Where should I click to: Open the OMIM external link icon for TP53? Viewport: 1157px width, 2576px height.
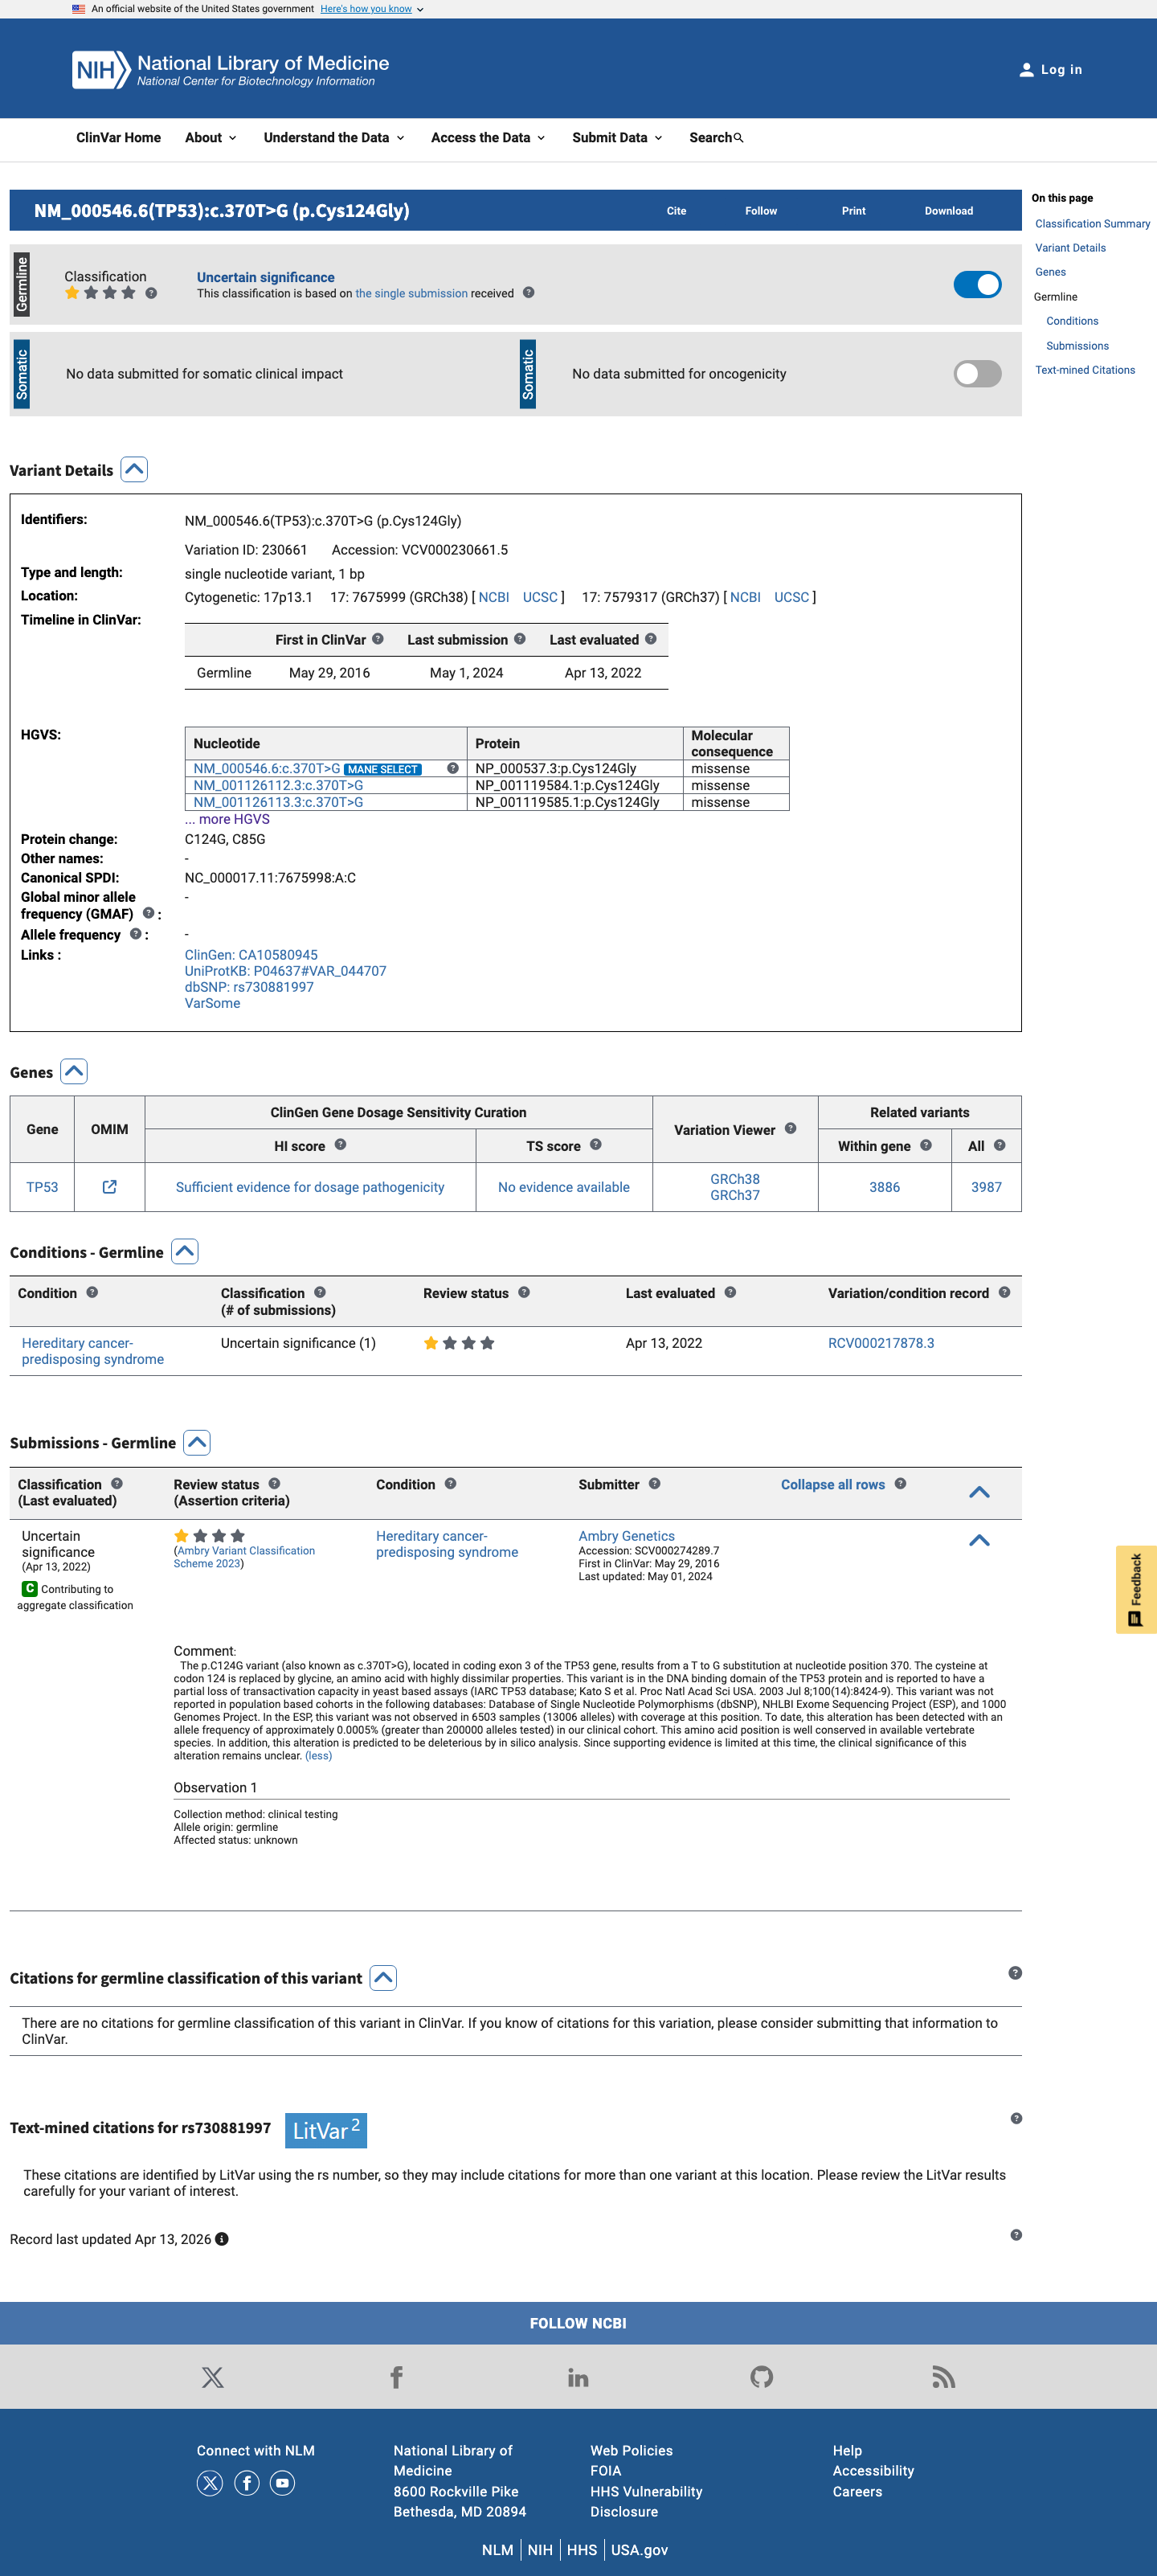click(x=110, y=1187)
